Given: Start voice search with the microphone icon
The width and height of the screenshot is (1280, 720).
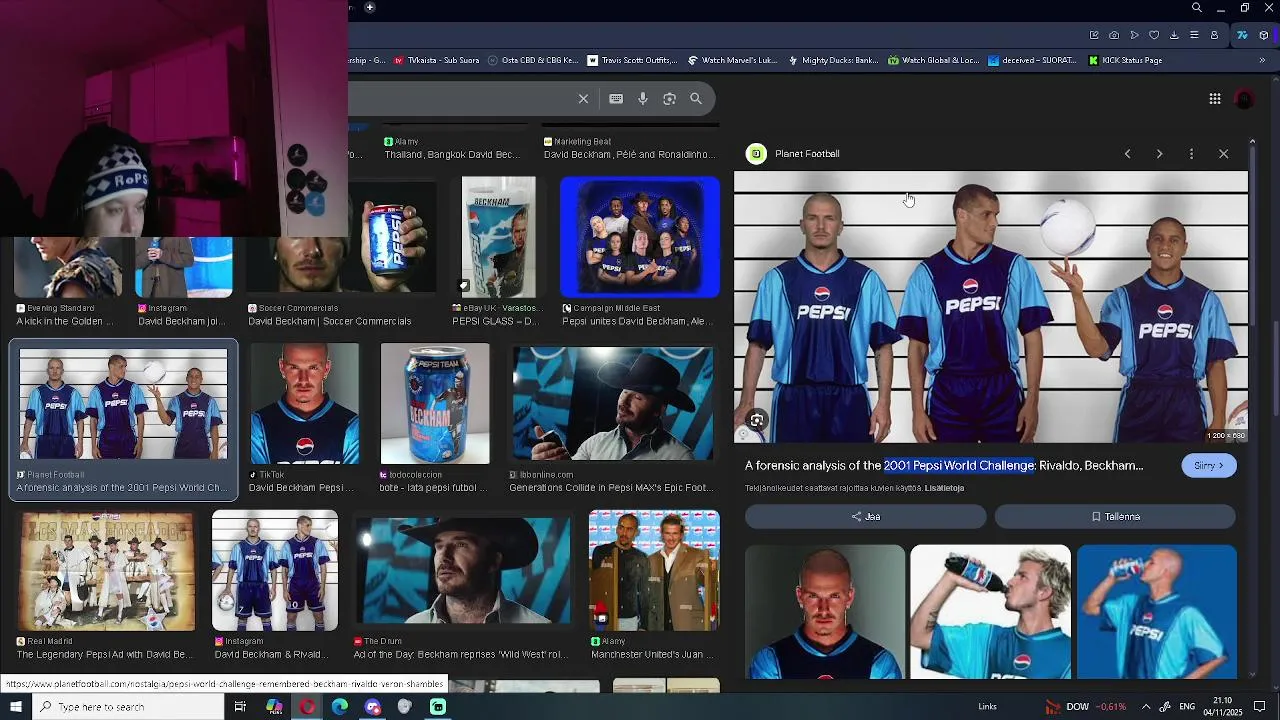Looking at the screenshot, I should coord(643,99).
